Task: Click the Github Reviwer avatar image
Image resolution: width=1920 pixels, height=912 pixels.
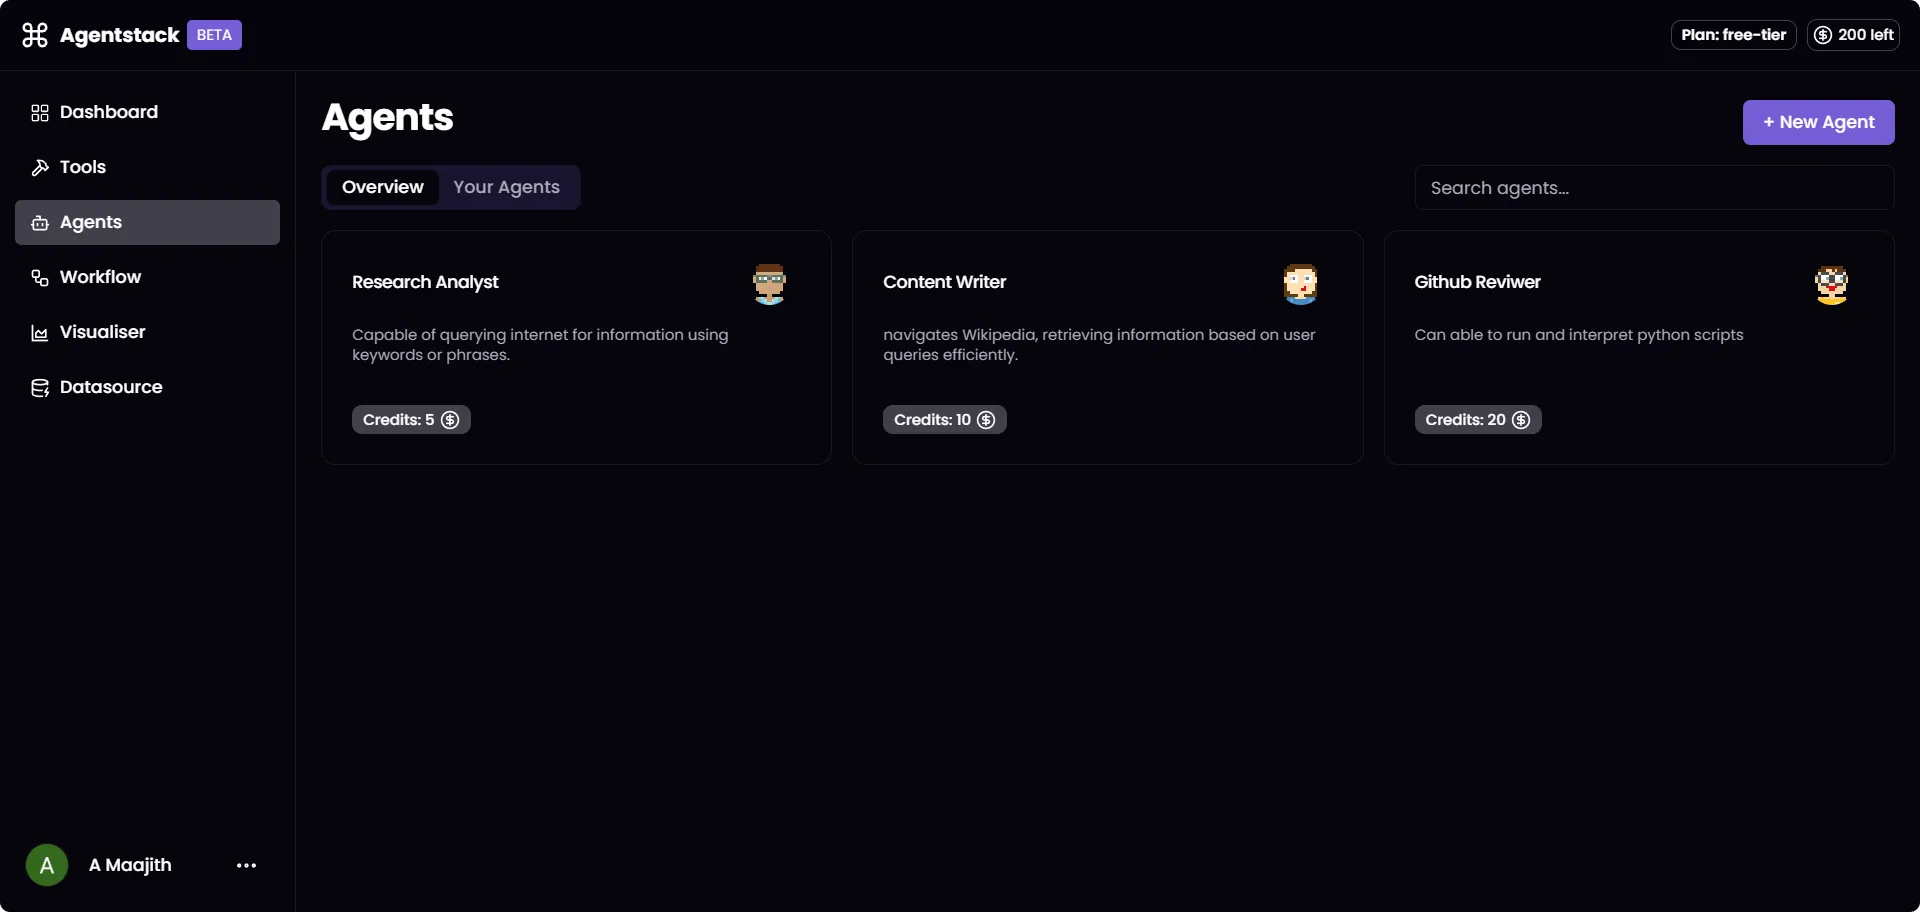Action: (x=1832, y=285)
